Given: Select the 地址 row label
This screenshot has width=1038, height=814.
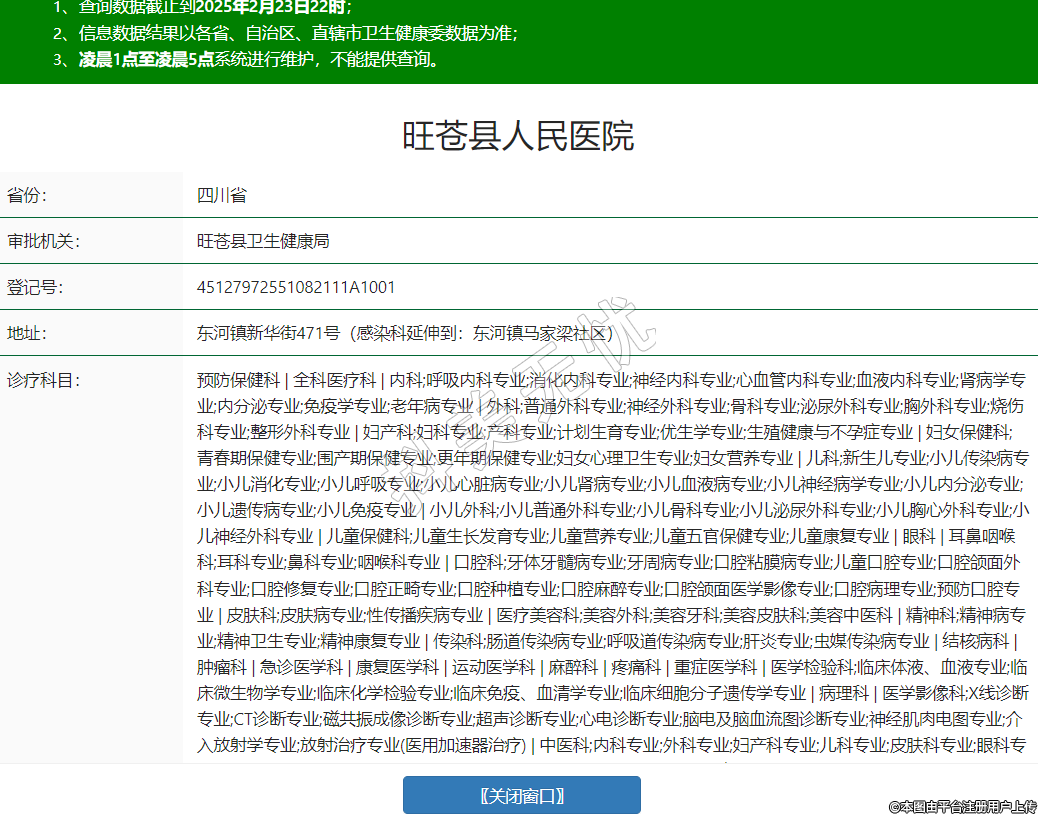Looking at the screenshot, I should [x=27, y=333].
